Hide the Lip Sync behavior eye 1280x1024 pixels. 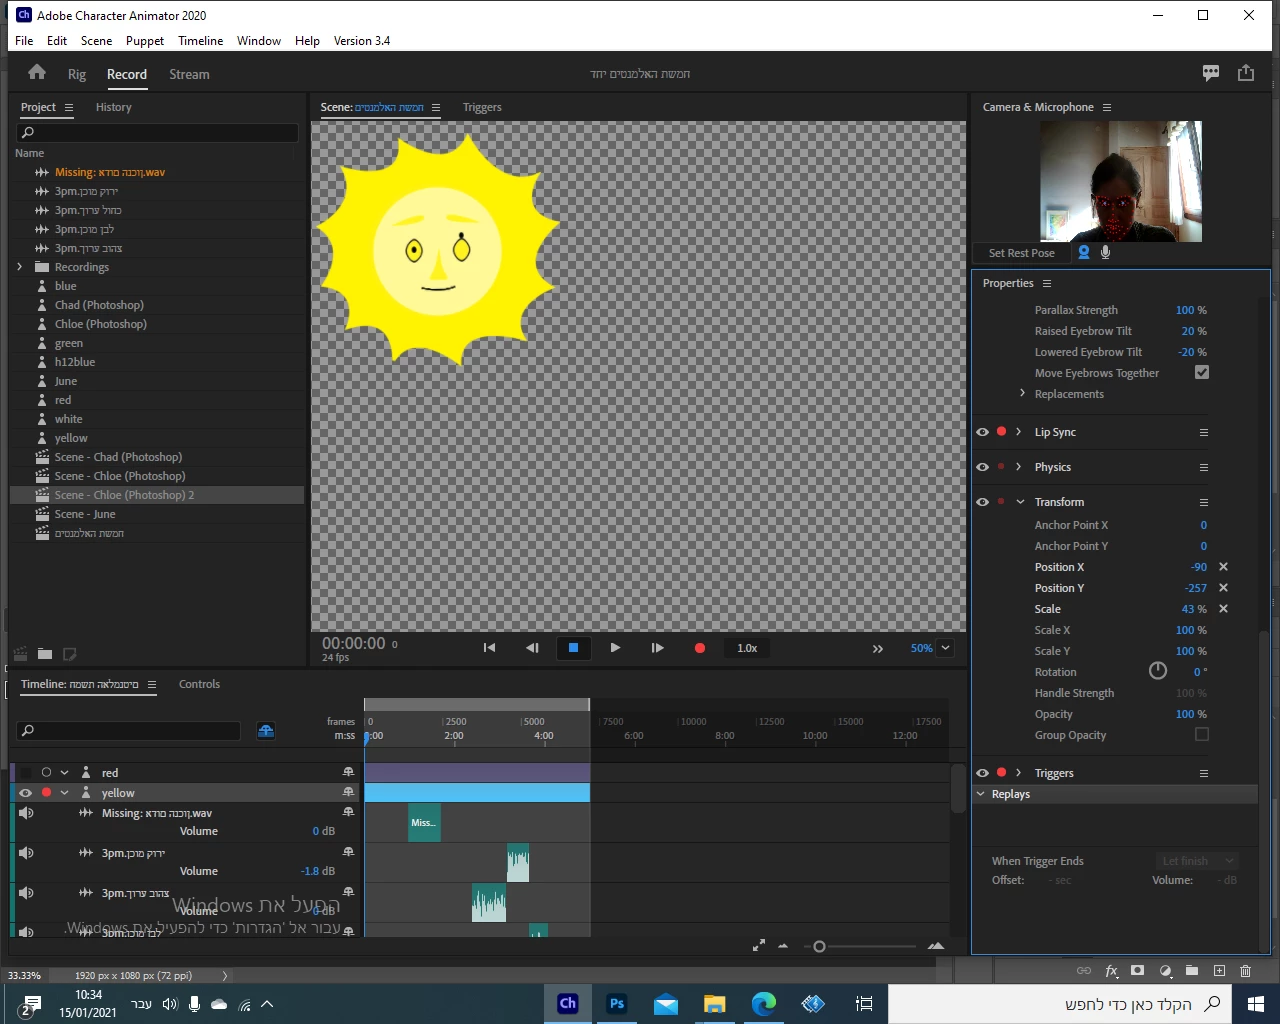point(982,432)
